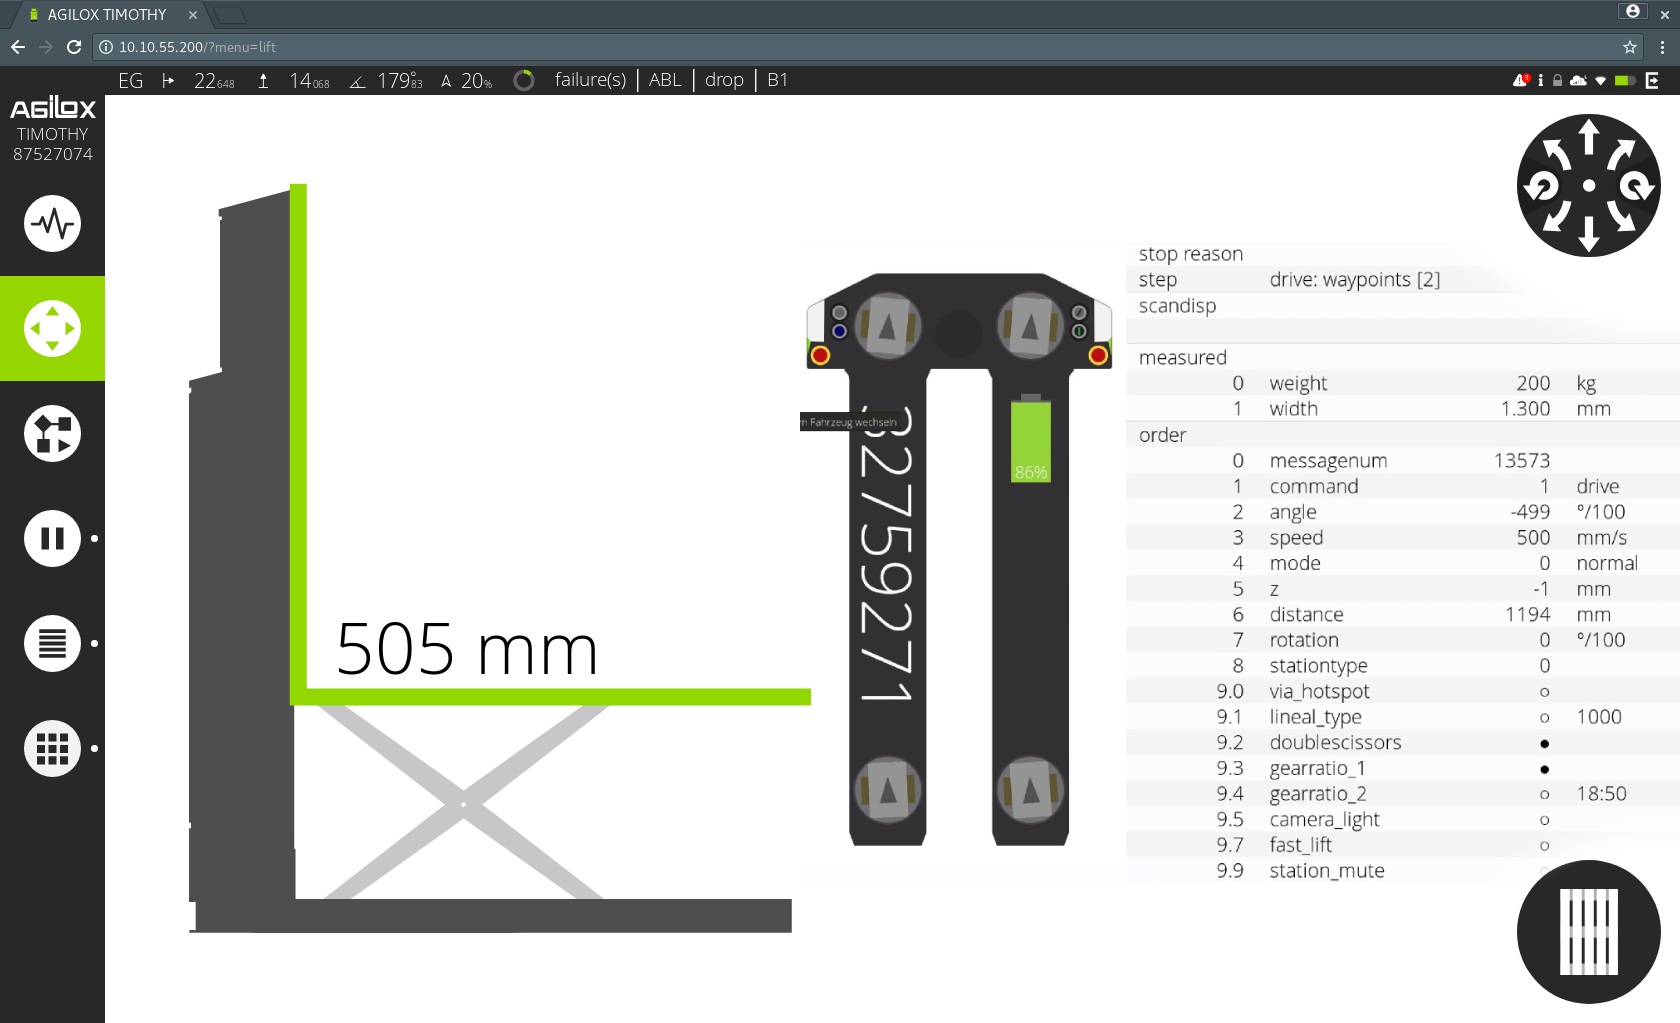Viewport: 1680px width, 1023px height.
Task: Select the green manual drive control icon
Action: click(52, 328)
